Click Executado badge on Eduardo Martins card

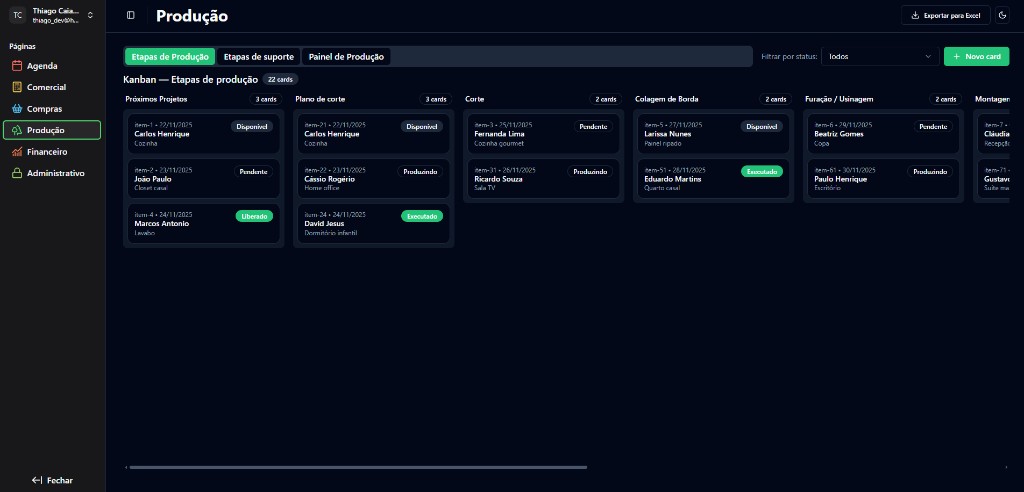pos(761,171)
